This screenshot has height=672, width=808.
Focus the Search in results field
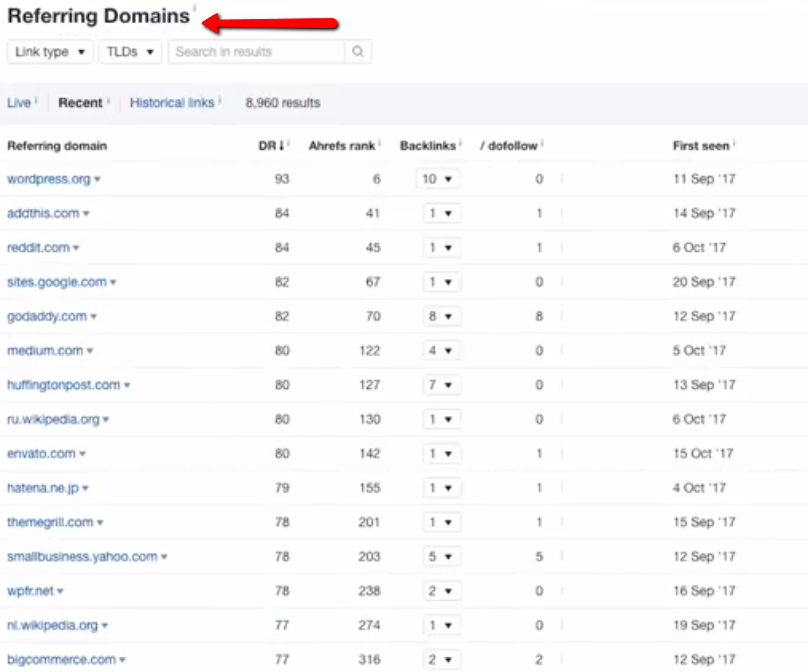point(256,52)
